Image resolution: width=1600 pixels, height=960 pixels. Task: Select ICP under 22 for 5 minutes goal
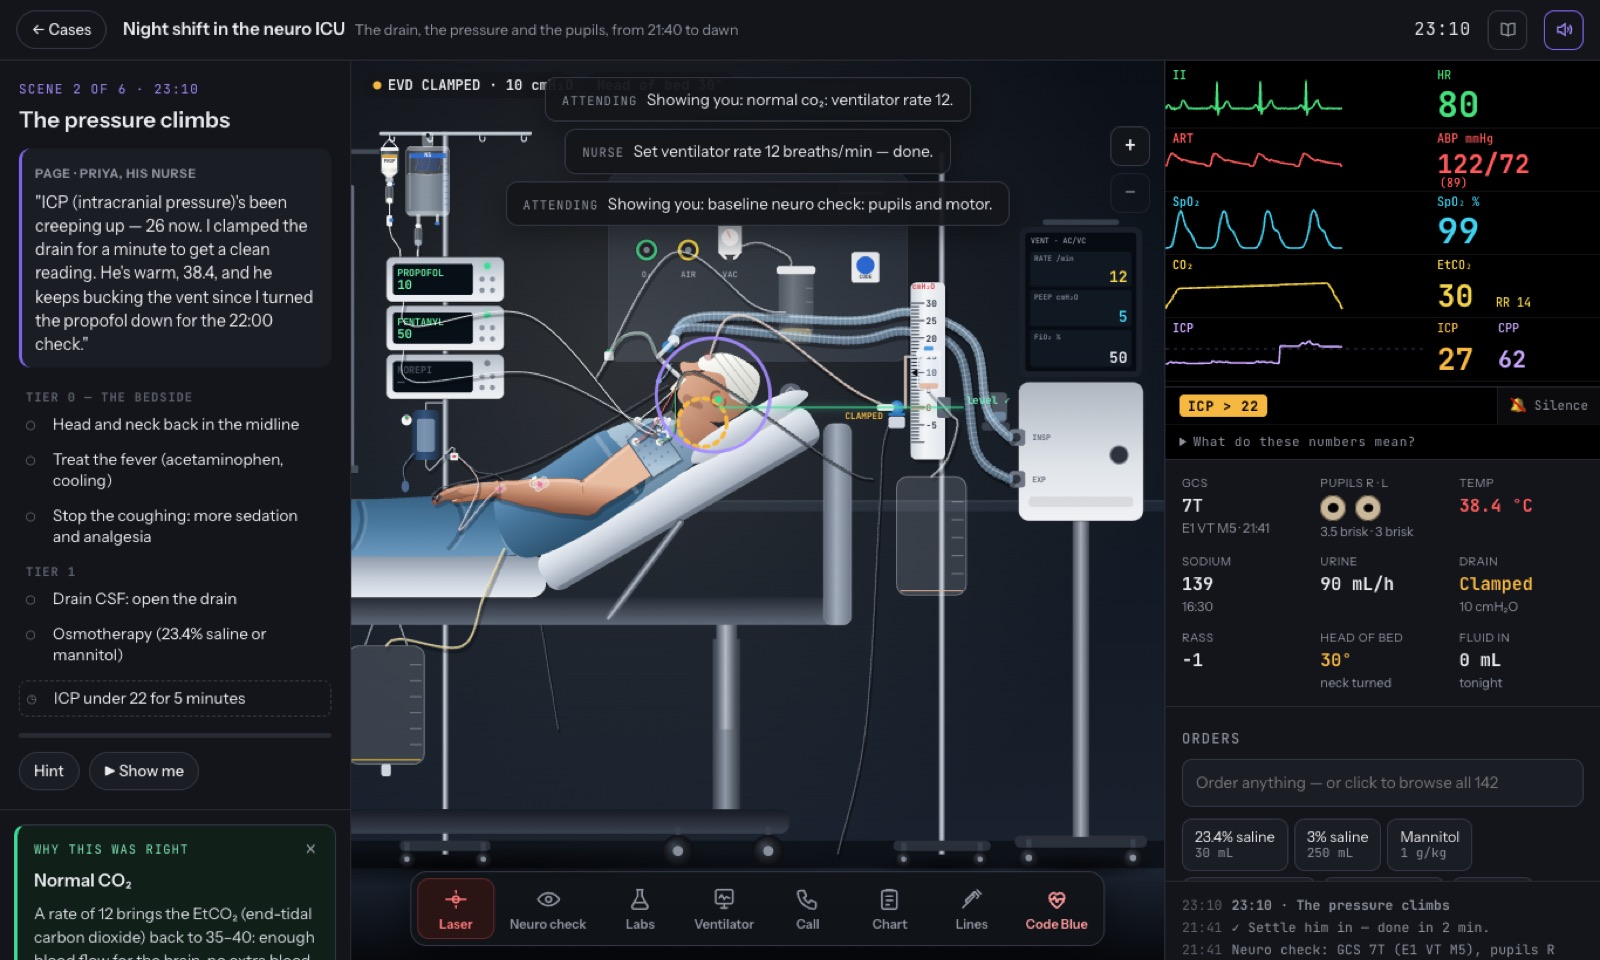175,698
